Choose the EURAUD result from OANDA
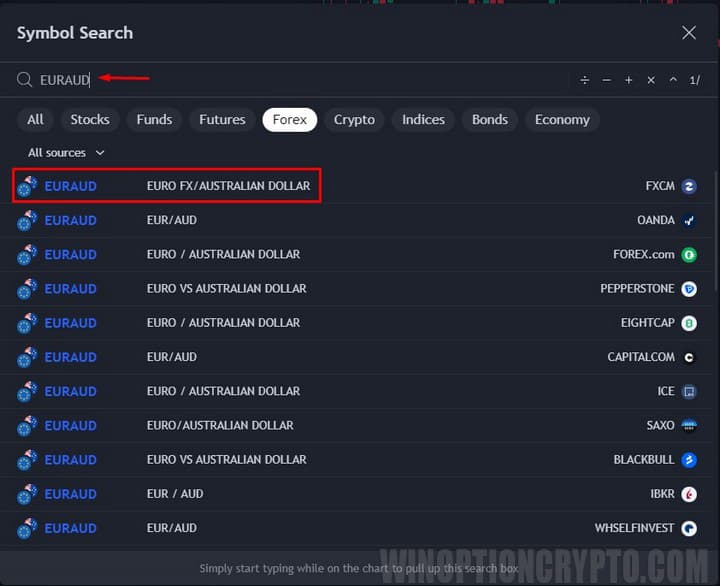Viewport: 720px width, 586px height. [x=360, y=220]
